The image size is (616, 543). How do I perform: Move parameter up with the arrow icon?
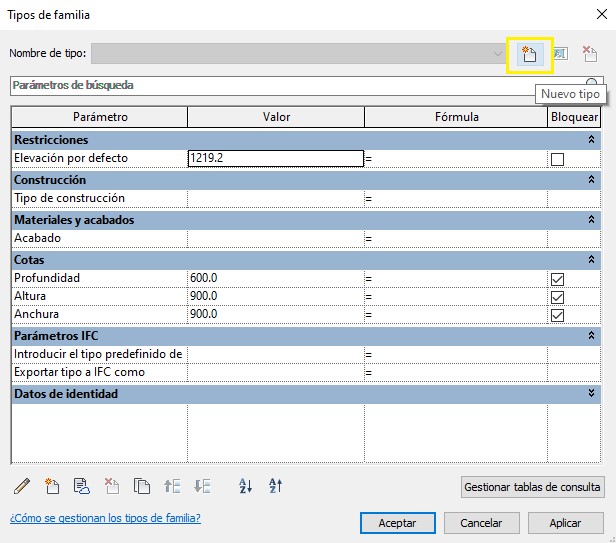[172, 487]
